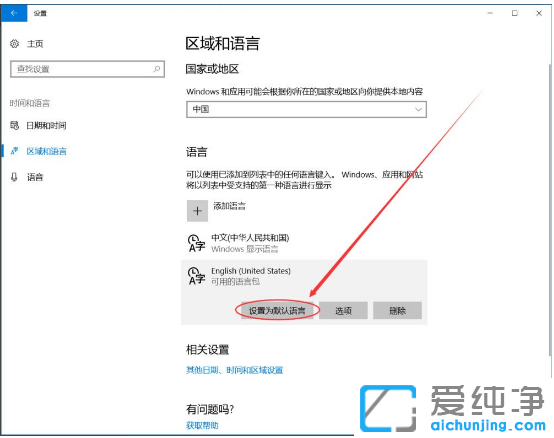The width and height of the screenshot is (554, 438).
Task: Focus the 查找设置 search field
Action: pyautogui.click(x=87, y=69)
